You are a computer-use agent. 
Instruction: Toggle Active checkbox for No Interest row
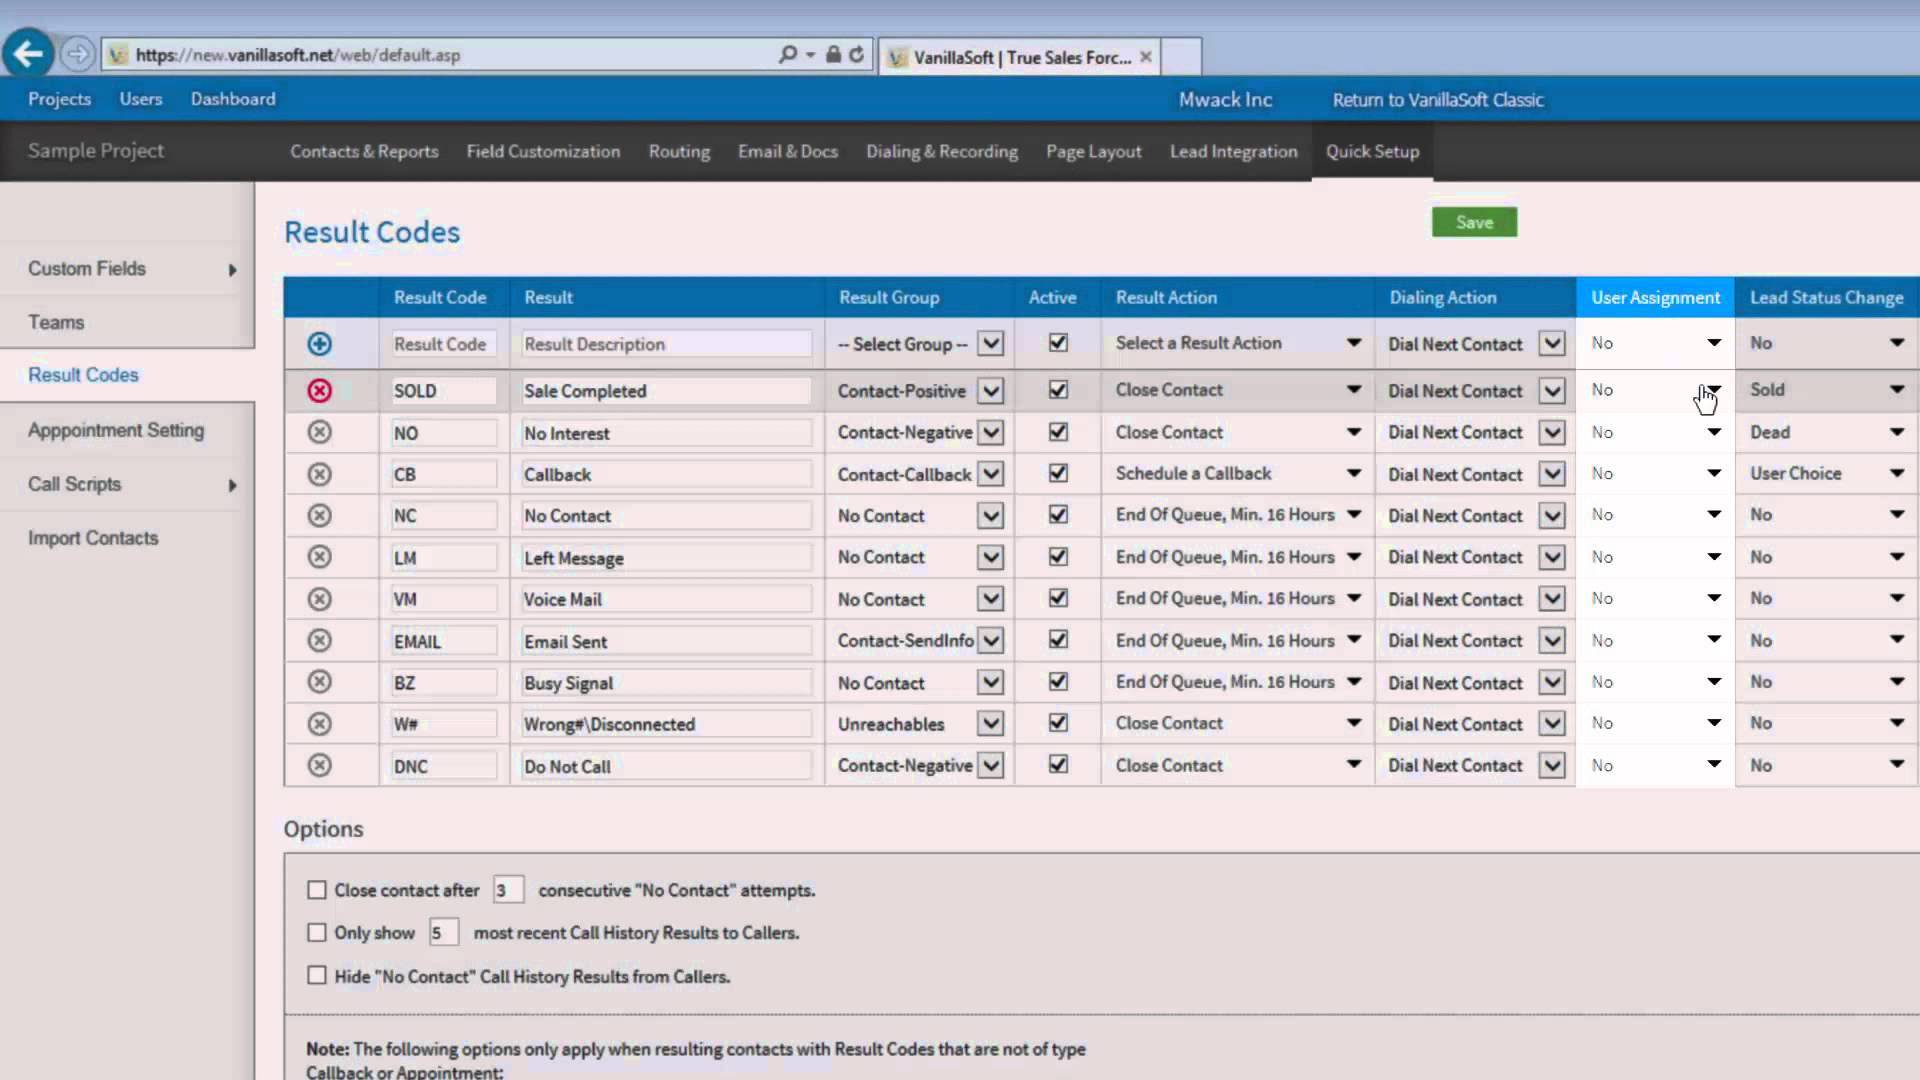pos(1058,431)
